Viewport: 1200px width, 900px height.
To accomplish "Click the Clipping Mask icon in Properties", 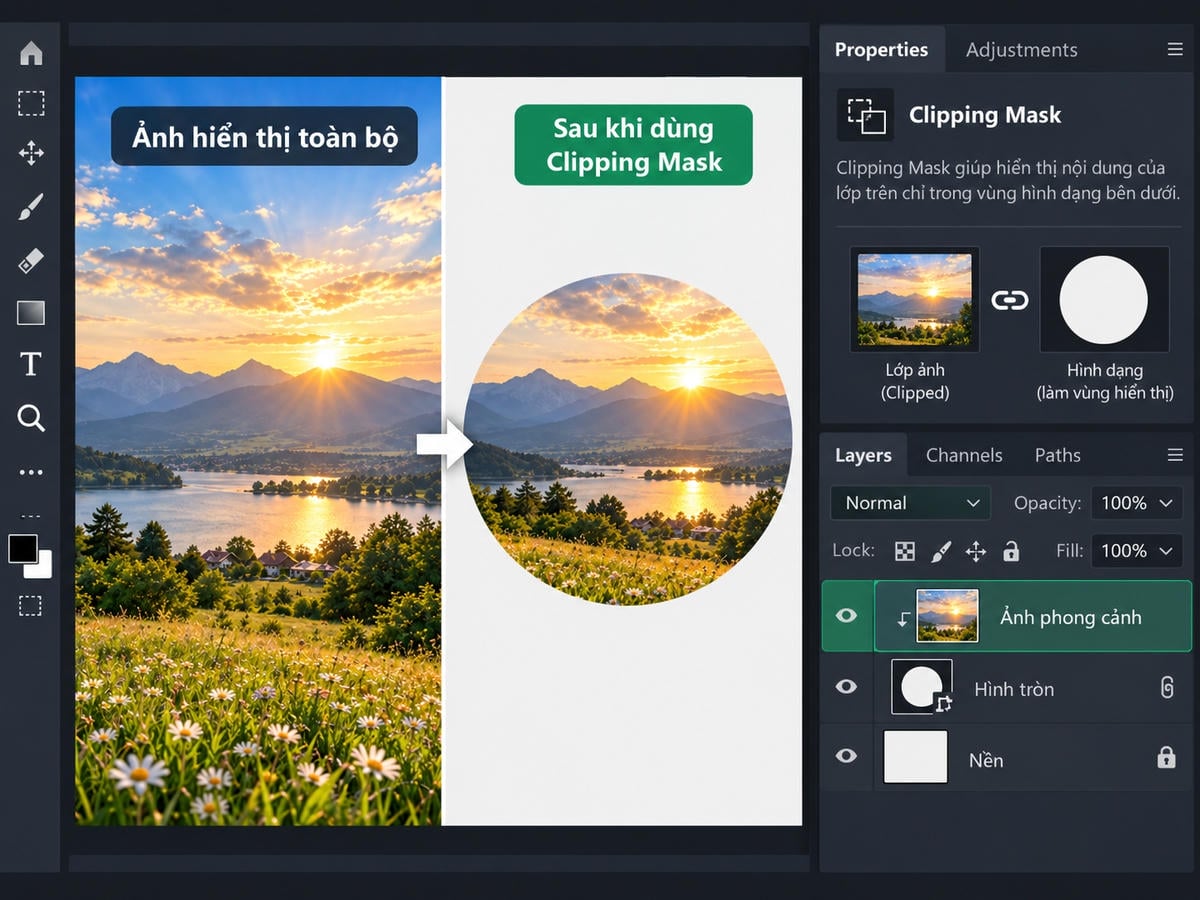I will (865, 115).
